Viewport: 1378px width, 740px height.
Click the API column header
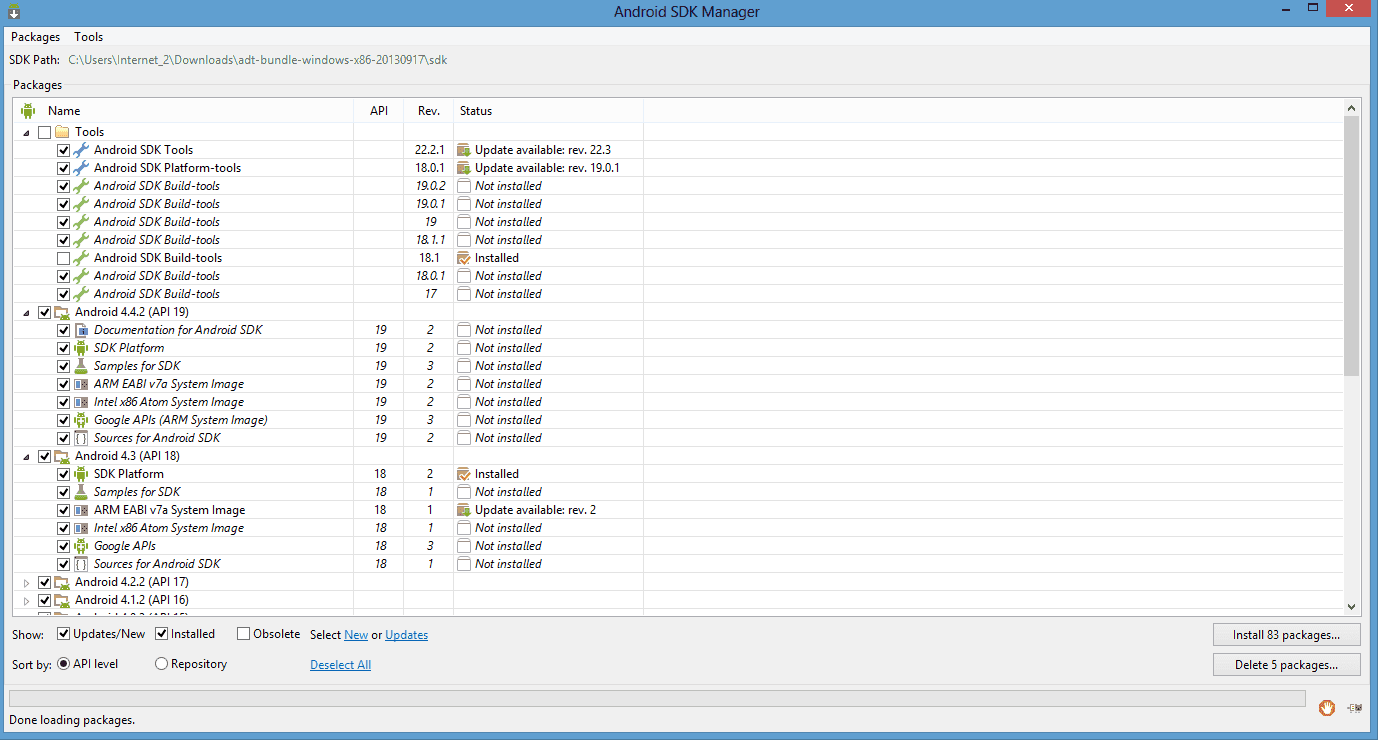click(379, 111)
